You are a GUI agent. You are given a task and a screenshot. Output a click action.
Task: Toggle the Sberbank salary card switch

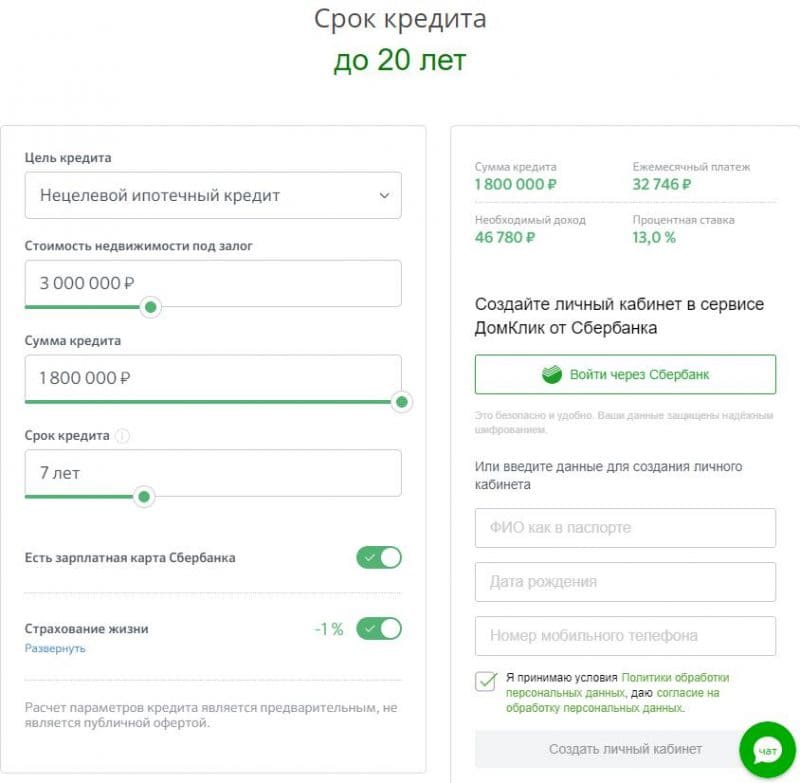coord(379,557)
